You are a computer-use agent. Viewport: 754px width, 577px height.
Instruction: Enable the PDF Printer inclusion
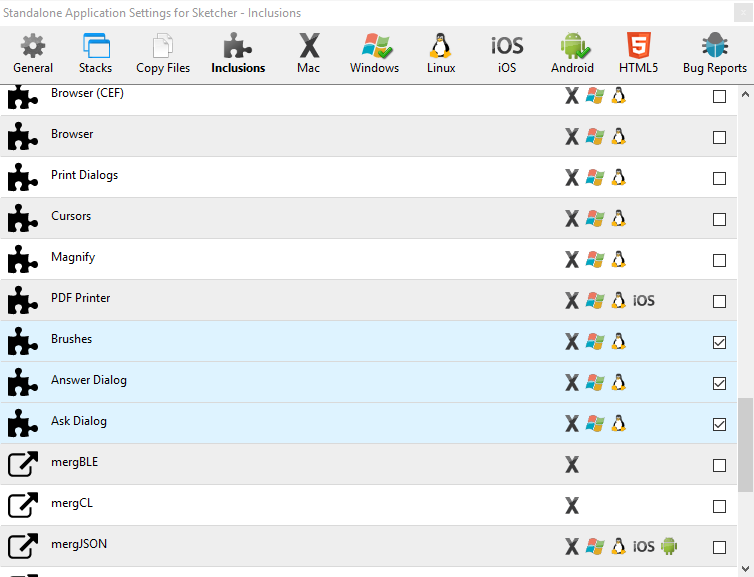(719, 301)
